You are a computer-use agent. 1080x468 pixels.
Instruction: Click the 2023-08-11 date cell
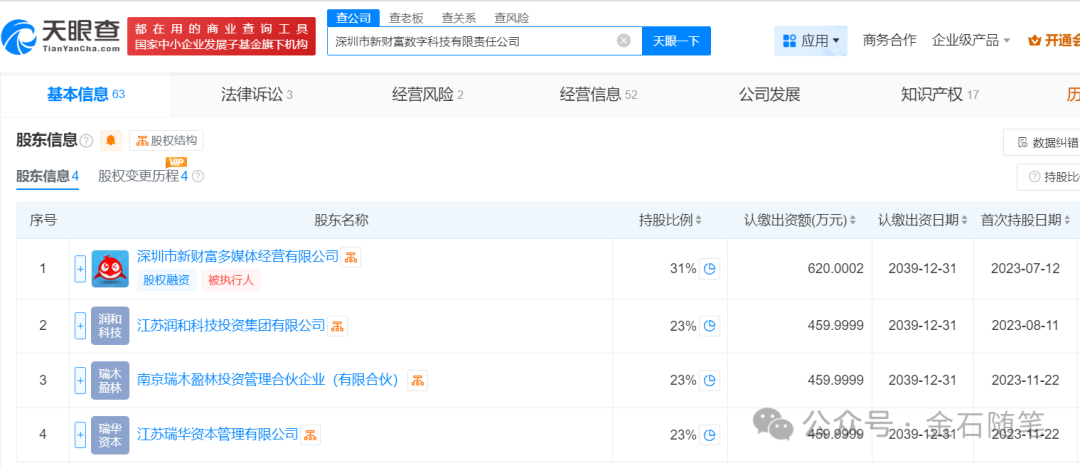(x=1025, y=325)
